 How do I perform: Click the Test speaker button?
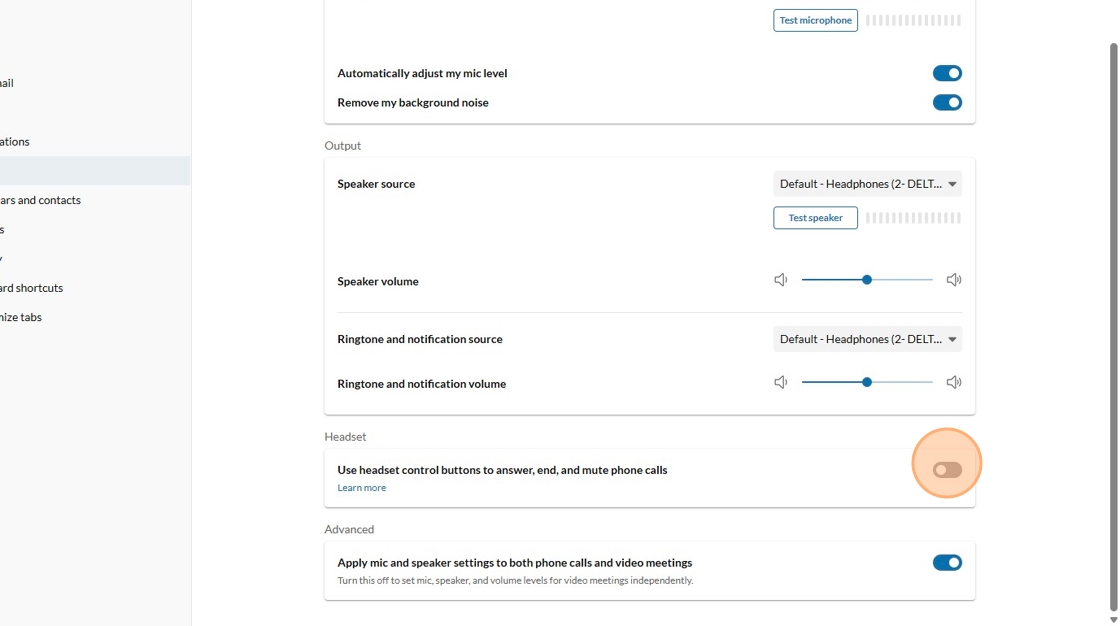(815, 218)
